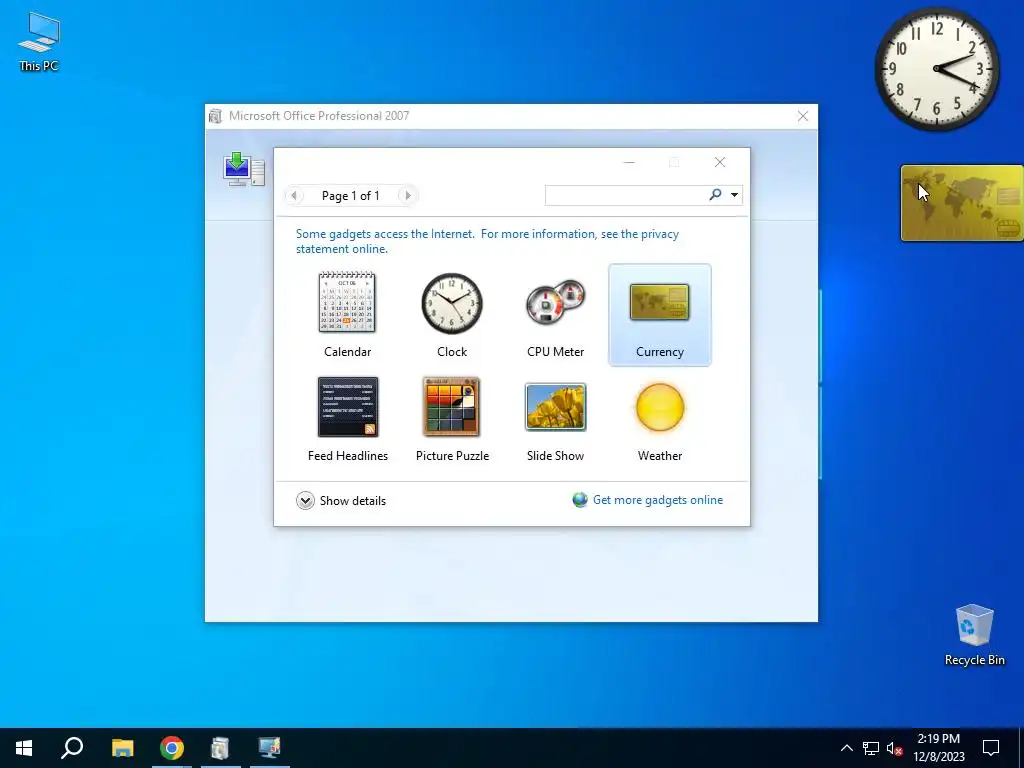This screenshot has width=1024, height=768.
Task: Select the Clock gadget icon
Action: coord(452,303)
